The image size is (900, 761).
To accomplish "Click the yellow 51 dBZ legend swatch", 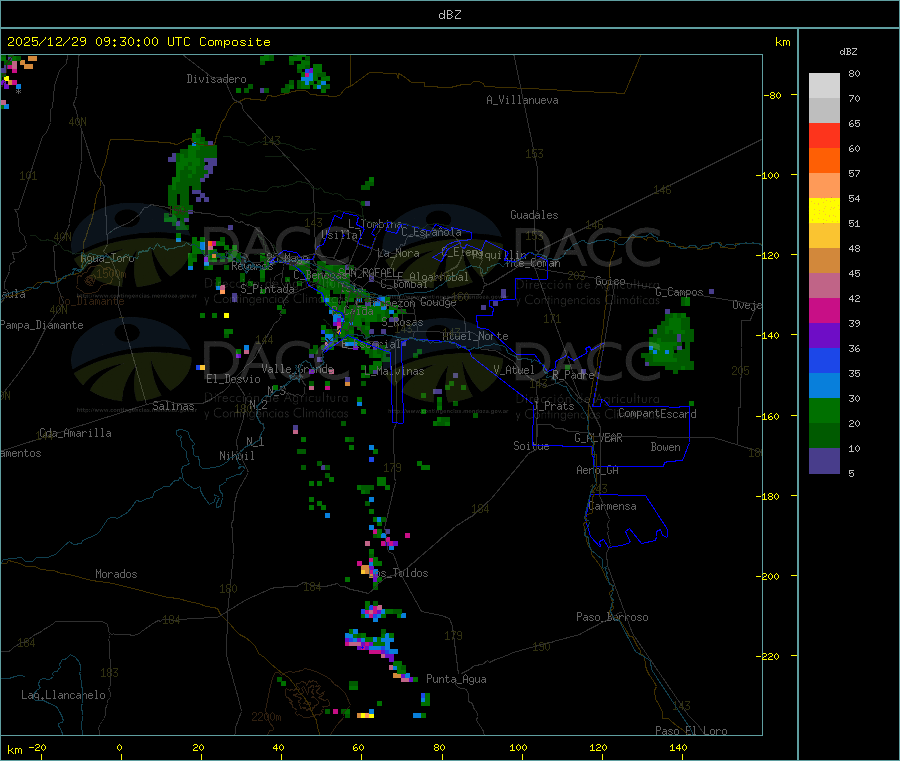I will 824,211.
